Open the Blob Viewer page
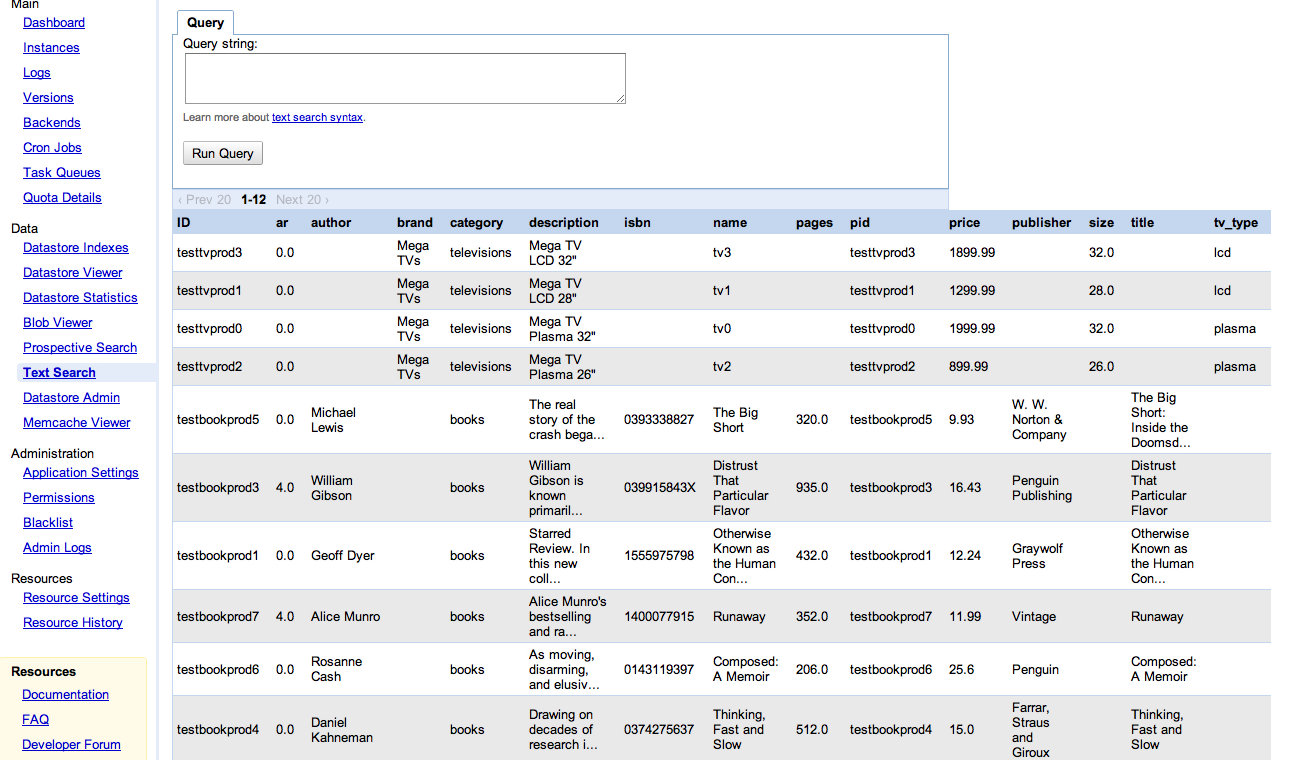This screenshot has height=760, width=1292. click(58, 322)
